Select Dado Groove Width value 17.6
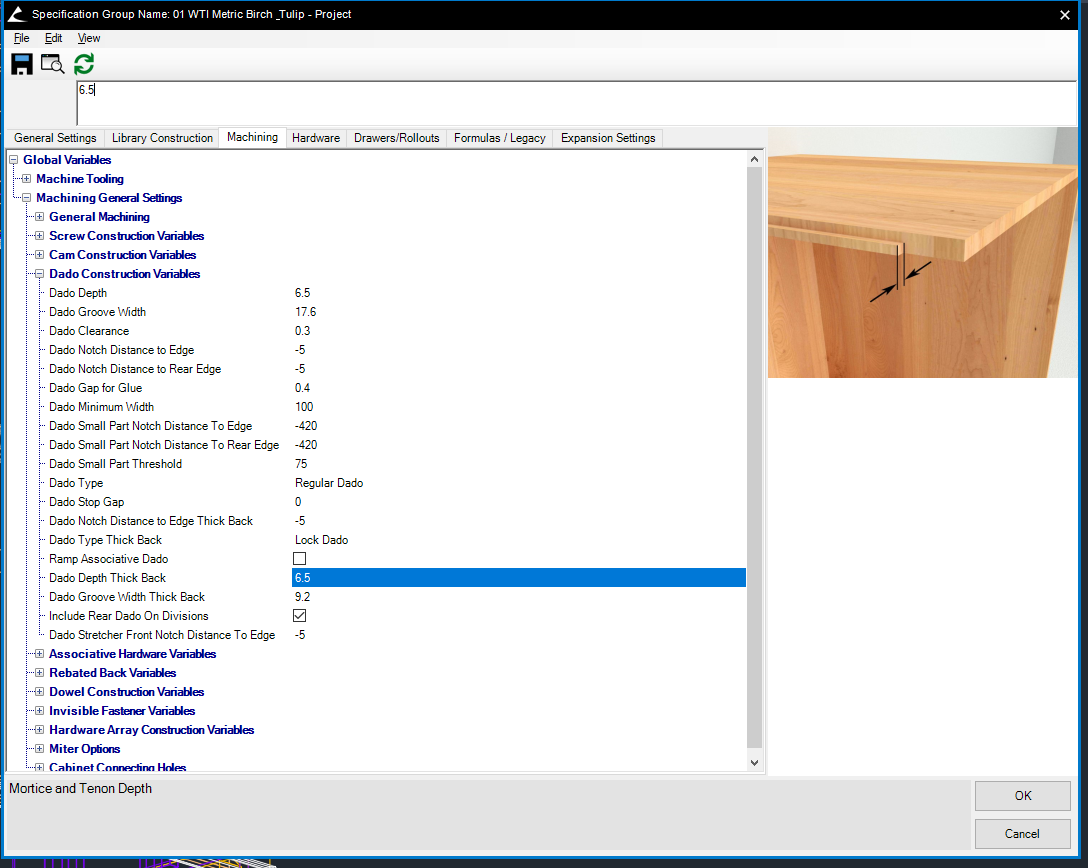This screenshot has width=1088, height=868. click(306, 312)
